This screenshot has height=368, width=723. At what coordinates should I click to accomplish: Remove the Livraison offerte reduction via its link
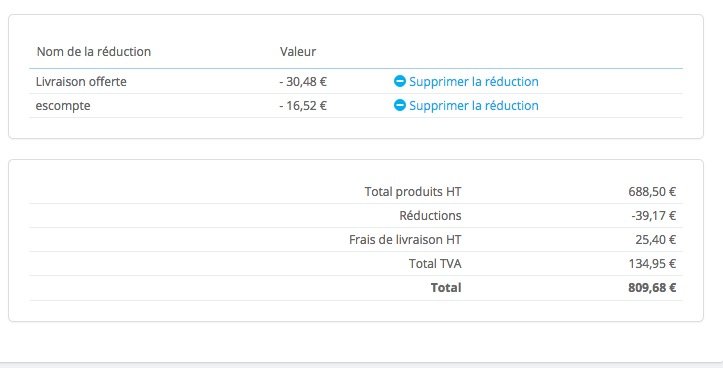[474, 82]
